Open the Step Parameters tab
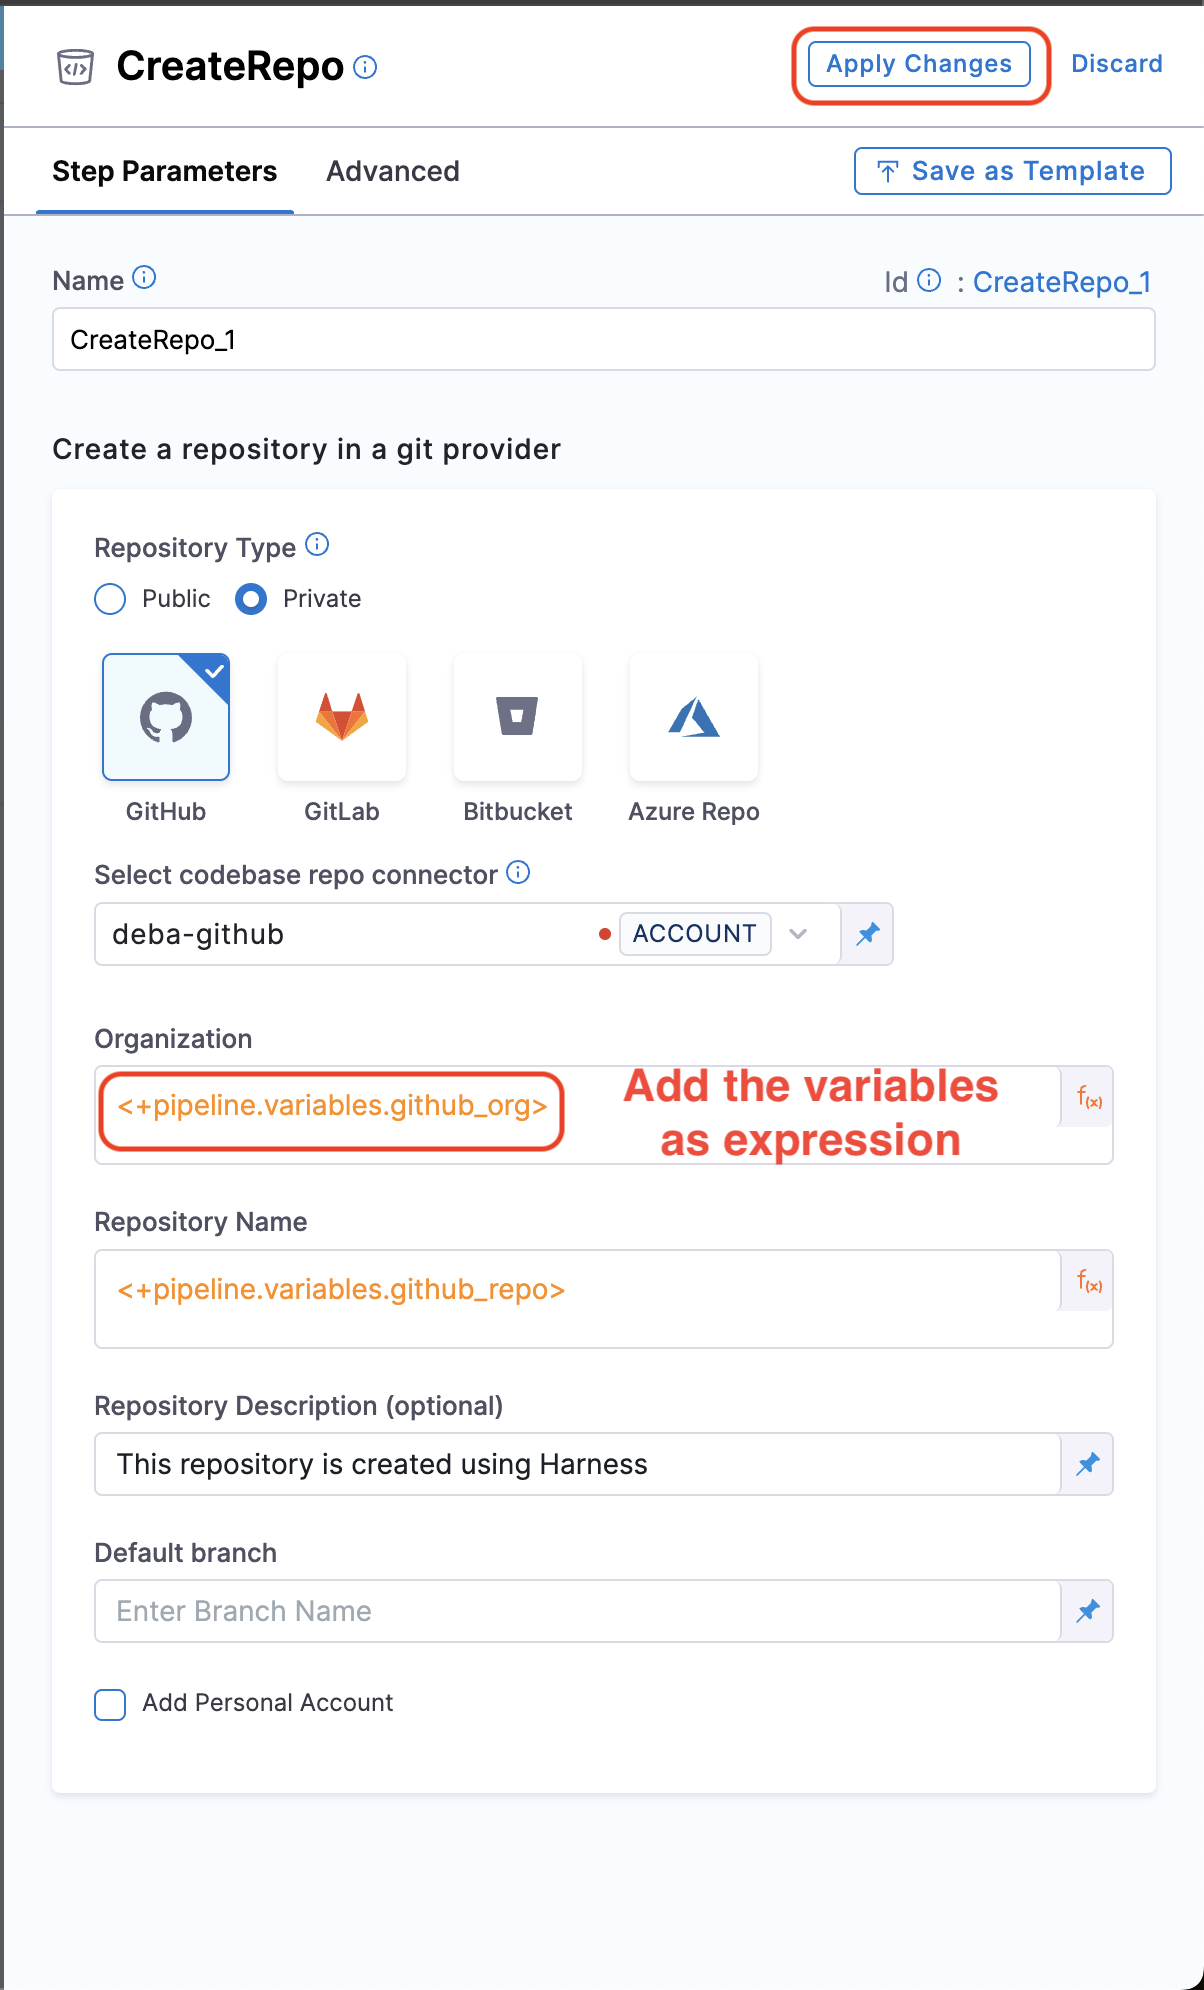The height and width of the screenshot is (1990, 1204). point(165,172)
